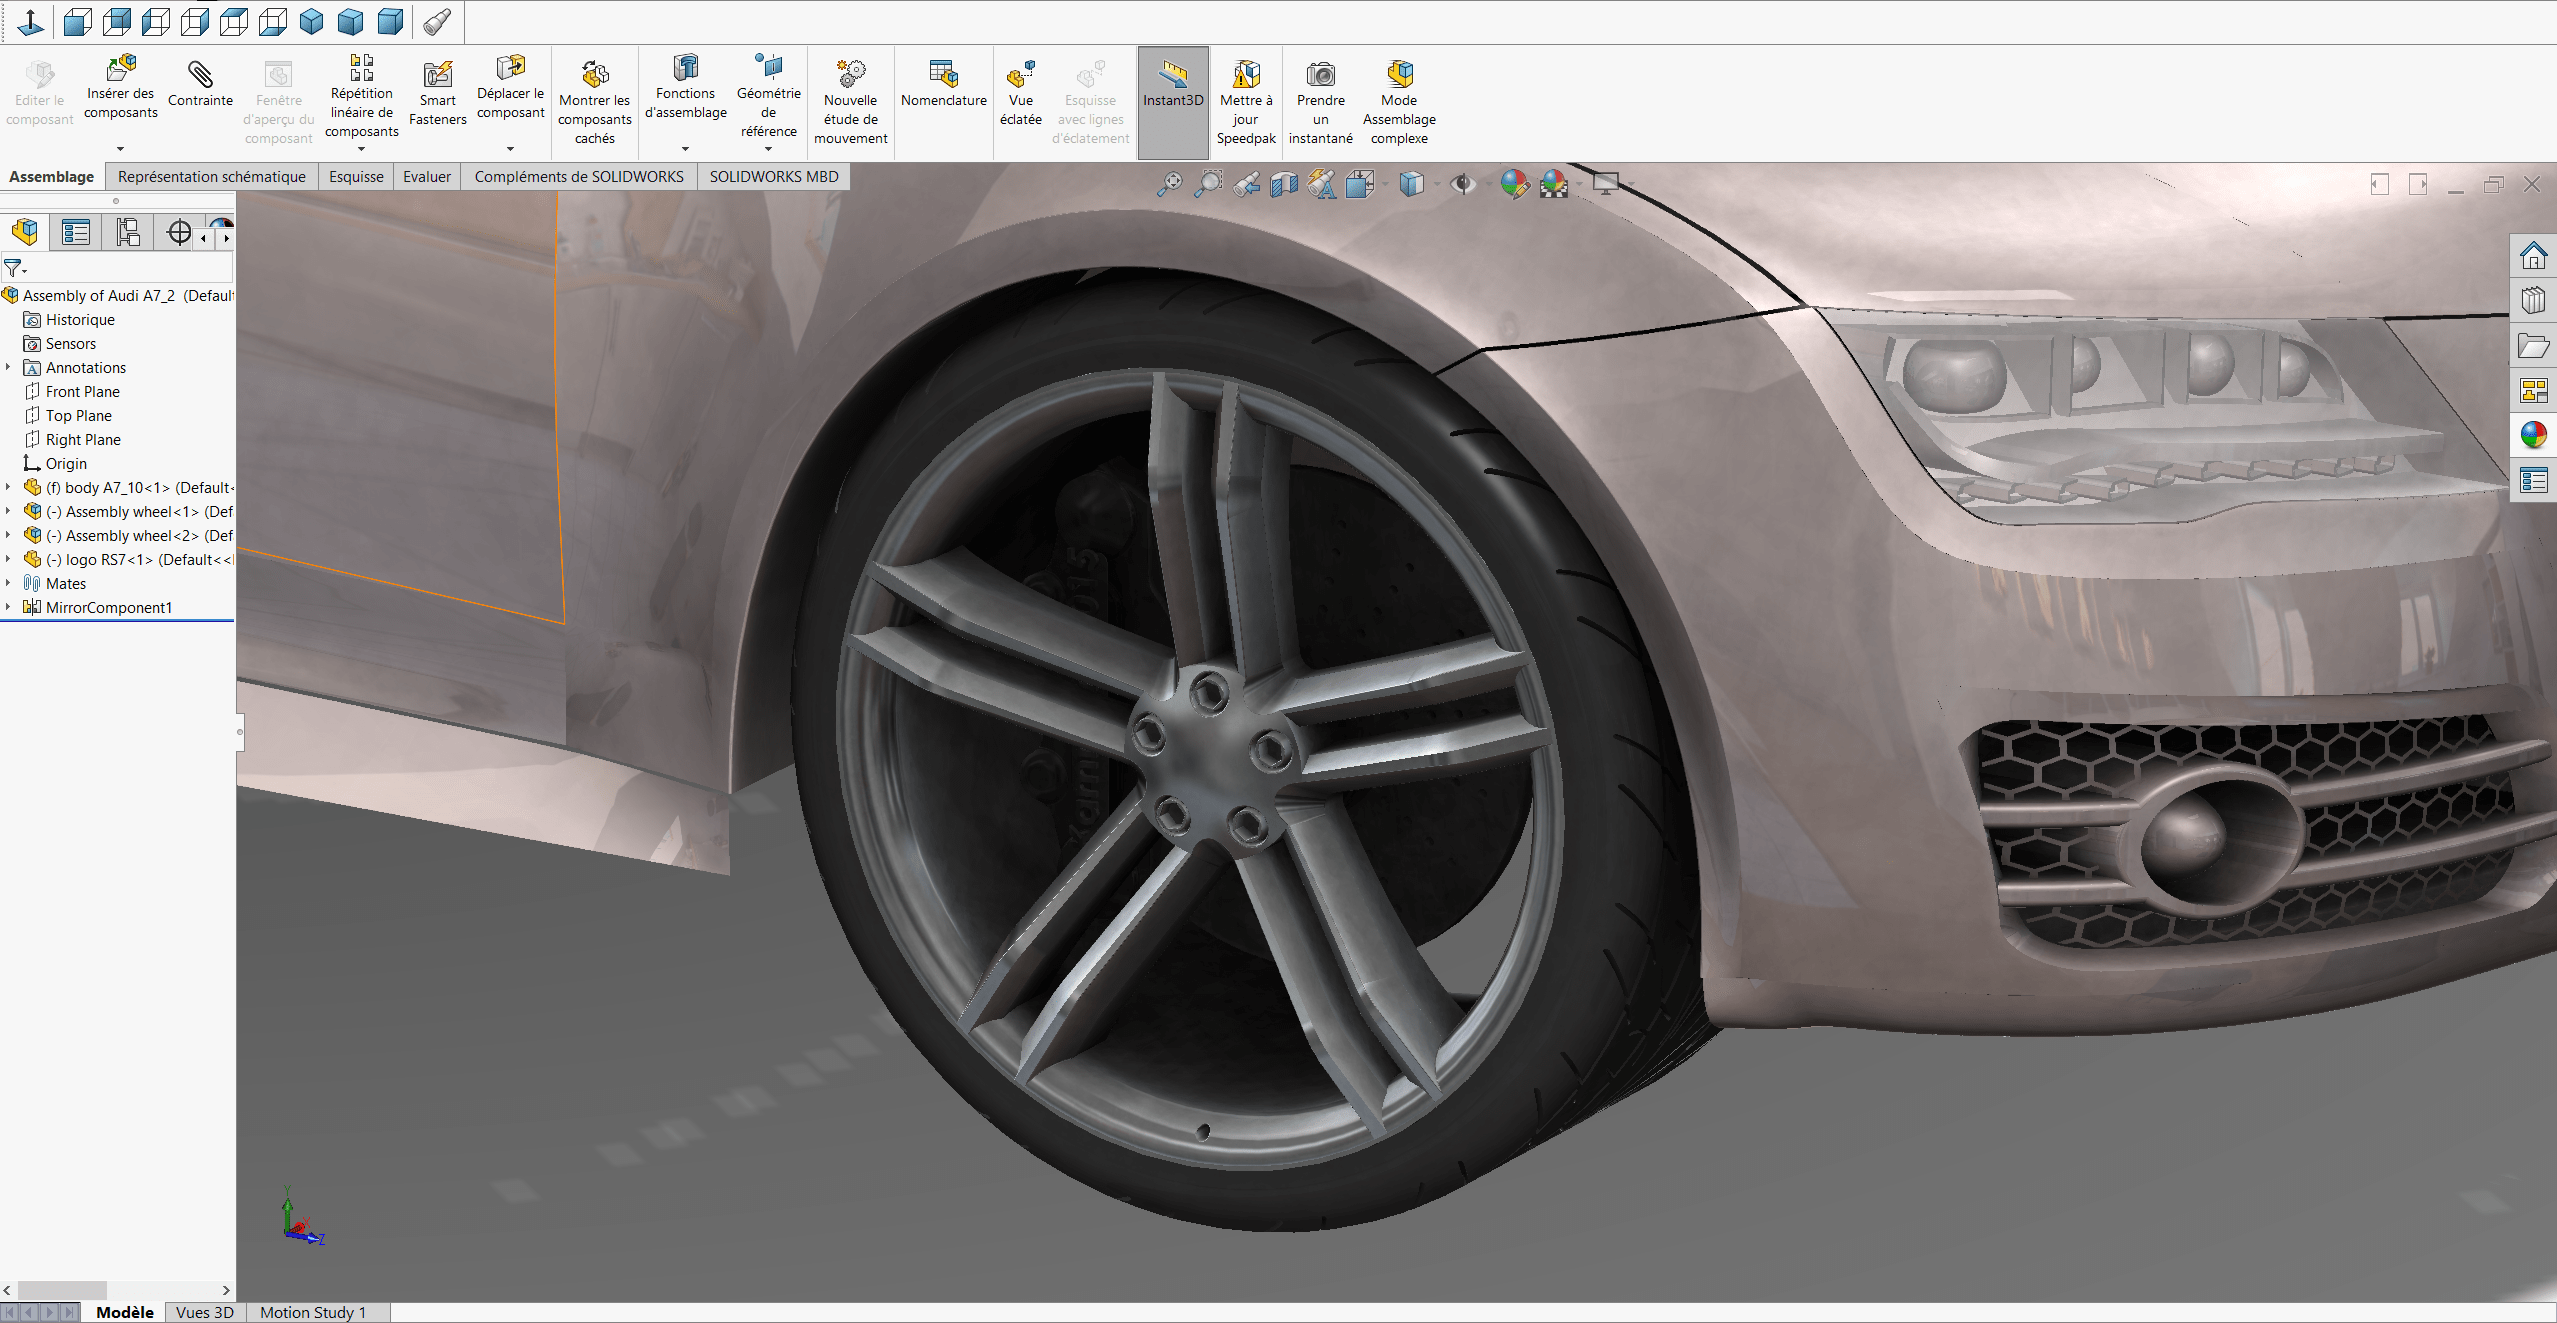The width and height of the screenshot is (2557, 1323).
Task: Click Mettre à jour Speedpak
Action: point(1246,101)
